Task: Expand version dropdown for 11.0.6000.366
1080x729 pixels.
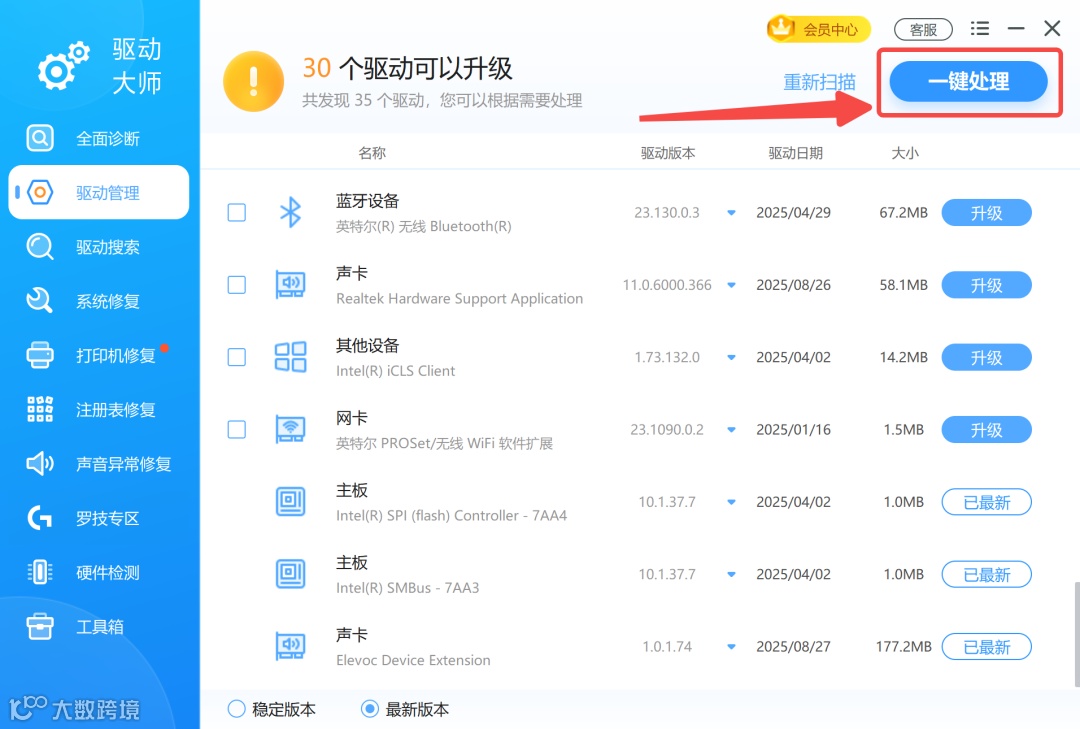Action: 731,285
